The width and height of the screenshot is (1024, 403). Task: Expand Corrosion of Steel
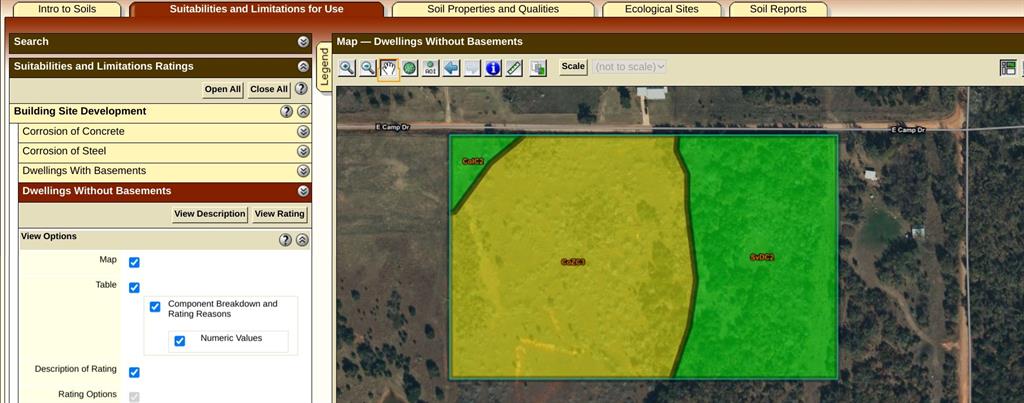click(x=303, y=152)
